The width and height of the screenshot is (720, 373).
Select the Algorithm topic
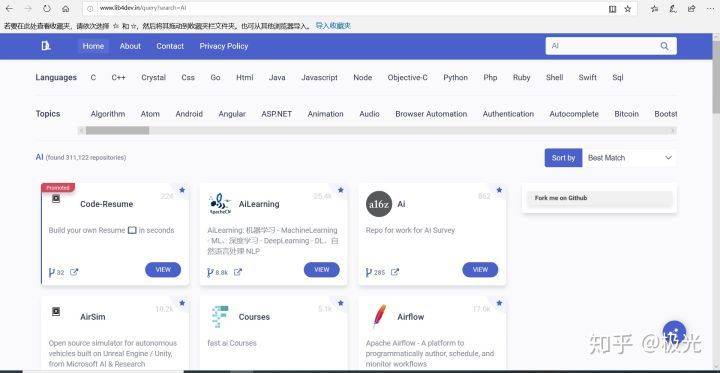[x=107, y=114]
